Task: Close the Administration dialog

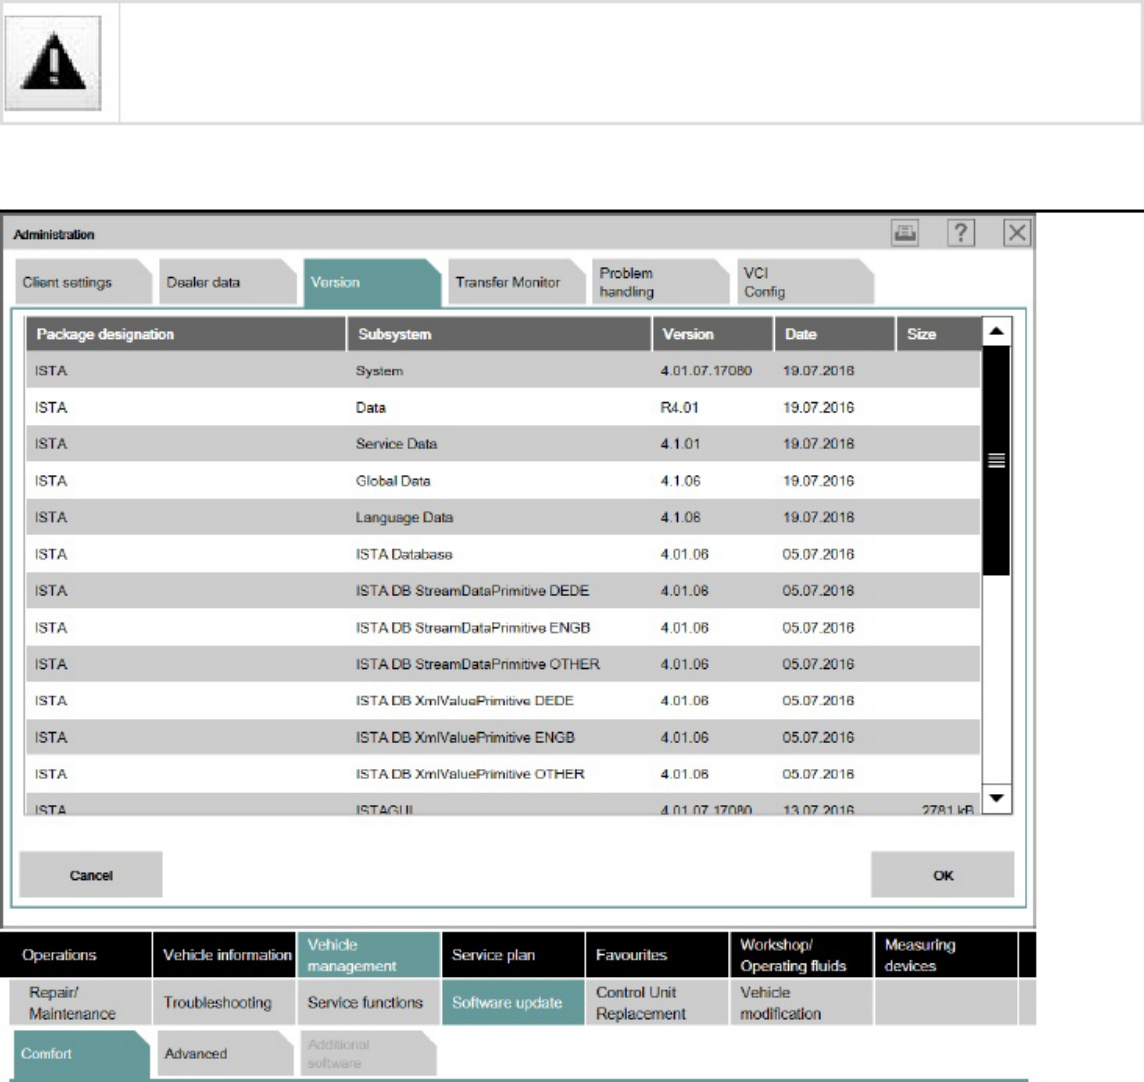Action: pos(1017,233)
